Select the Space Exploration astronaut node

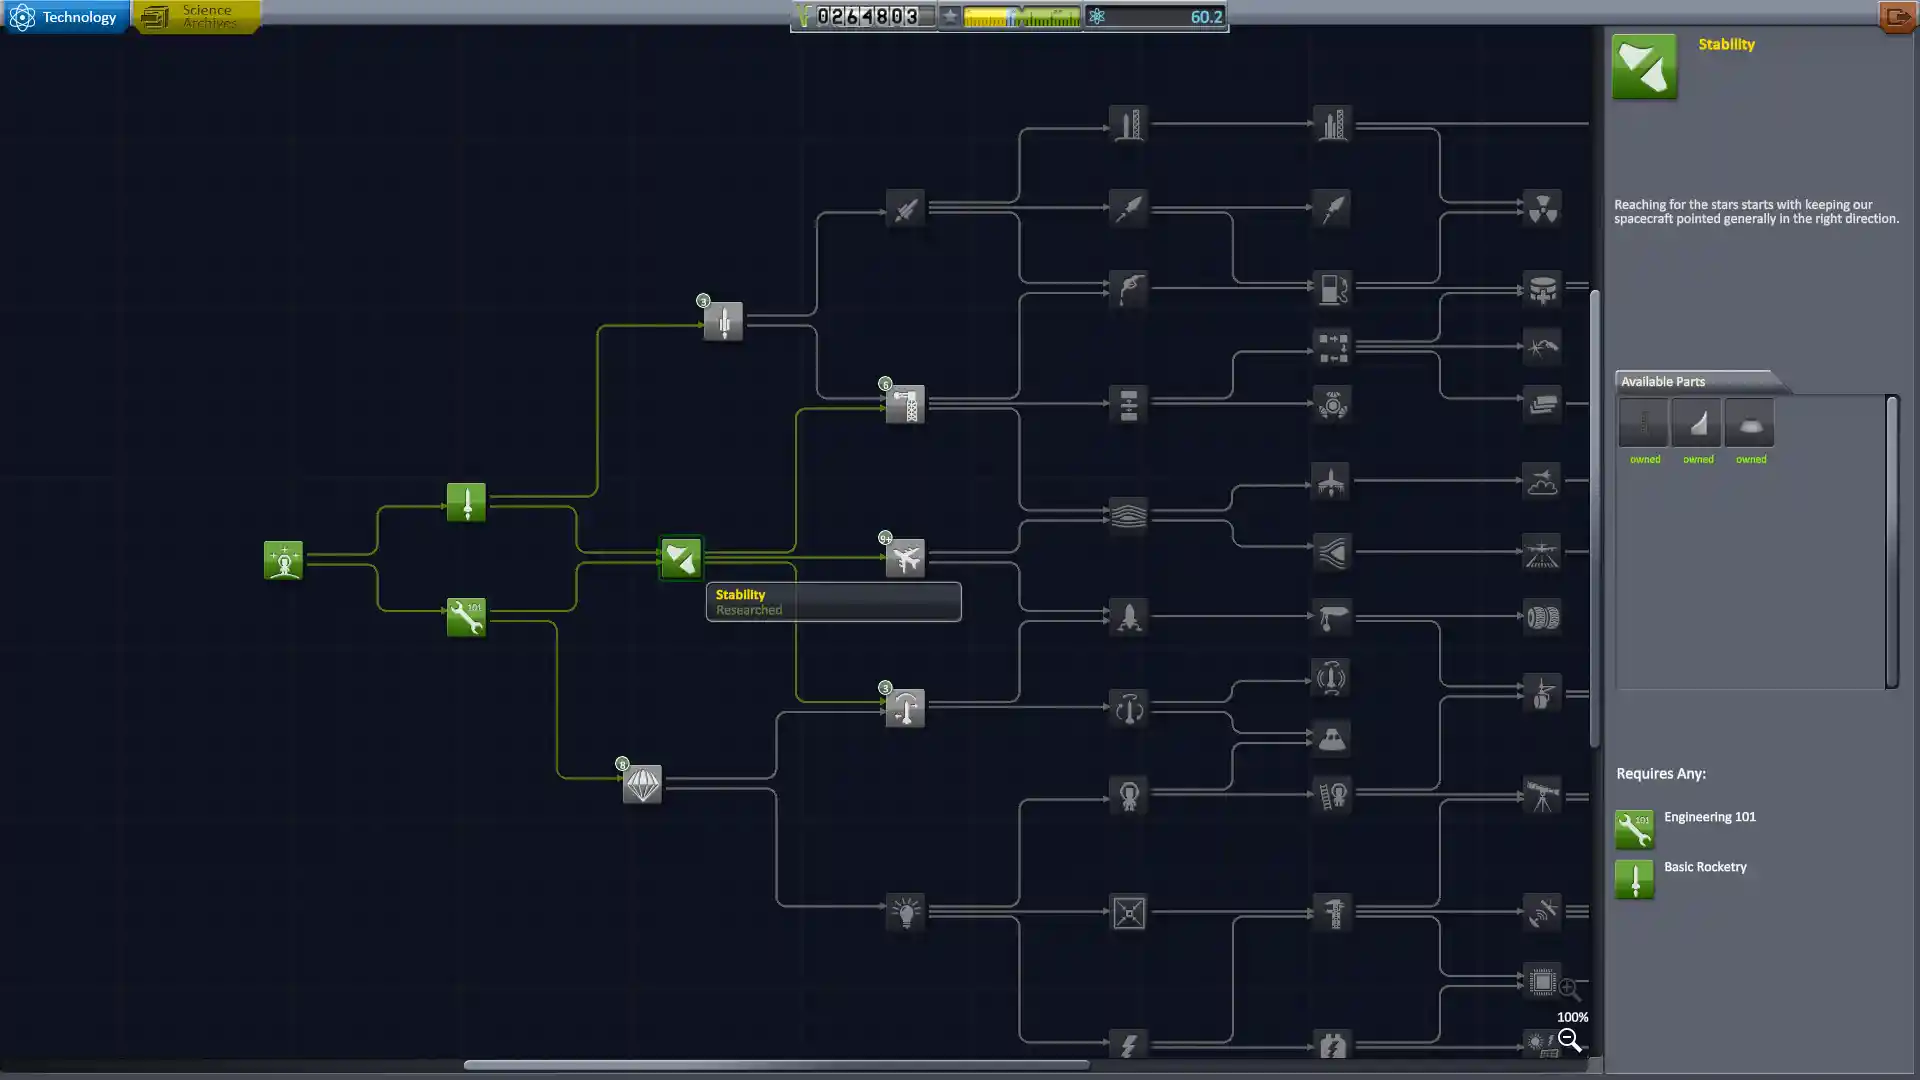click(1128, 796)
